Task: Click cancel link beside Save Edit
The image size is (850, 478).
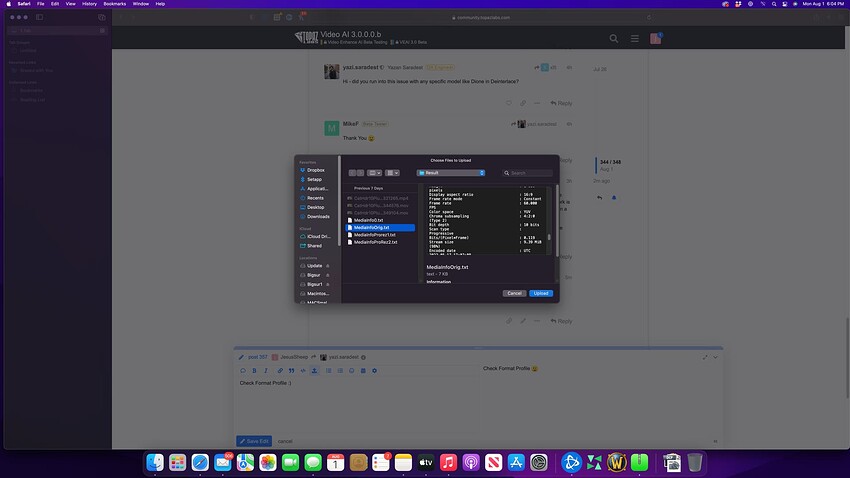Action: [x=285, y=441]
